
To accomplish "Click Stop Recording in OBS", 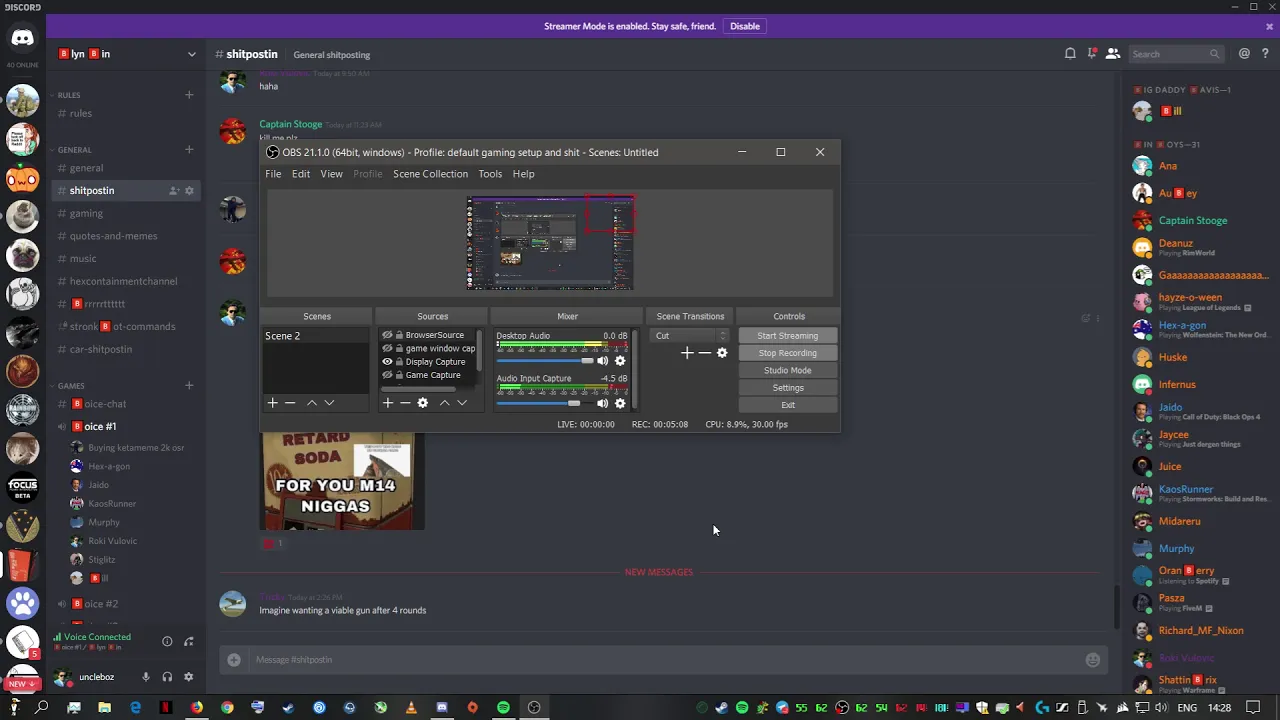I will (788, 353).
